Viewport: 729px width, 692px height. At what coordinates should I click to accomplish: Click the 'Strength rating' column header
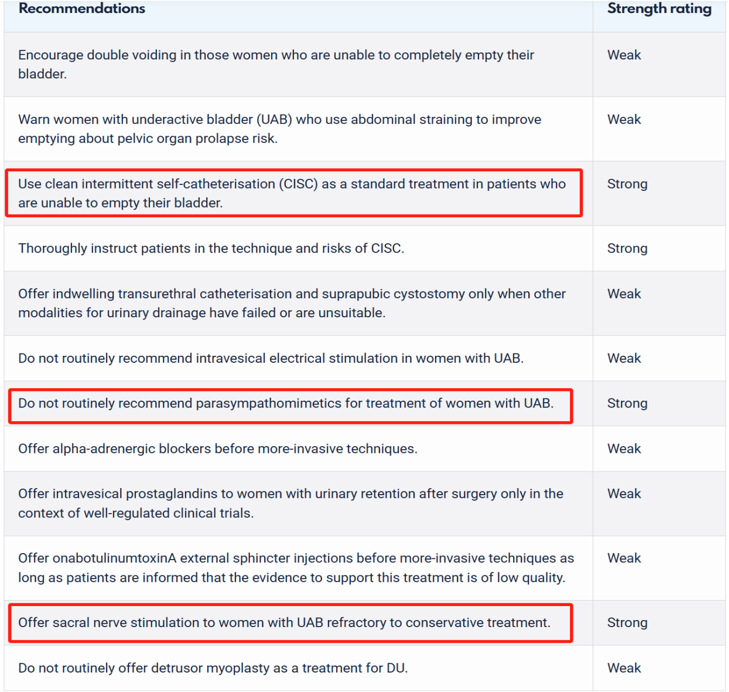[x=659, y=8]
